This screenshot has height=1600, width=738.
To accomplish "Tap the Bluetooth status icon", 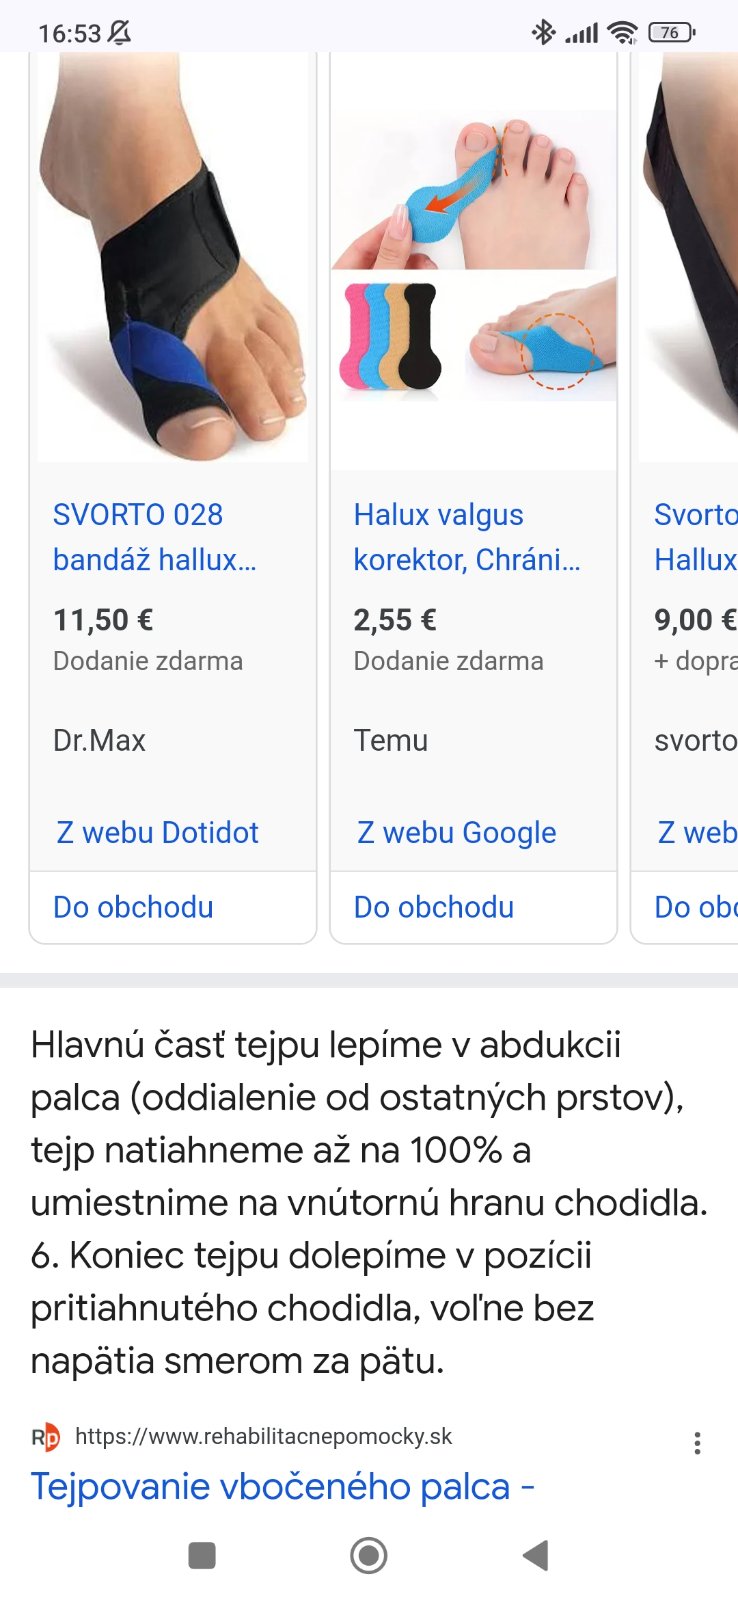I will (x=543, y=33).
